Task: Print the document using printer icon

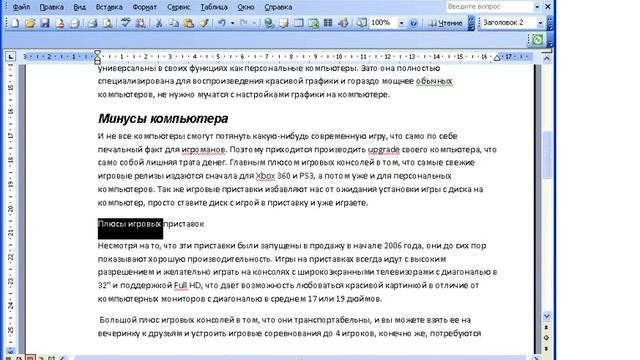Action: point(93,23)
